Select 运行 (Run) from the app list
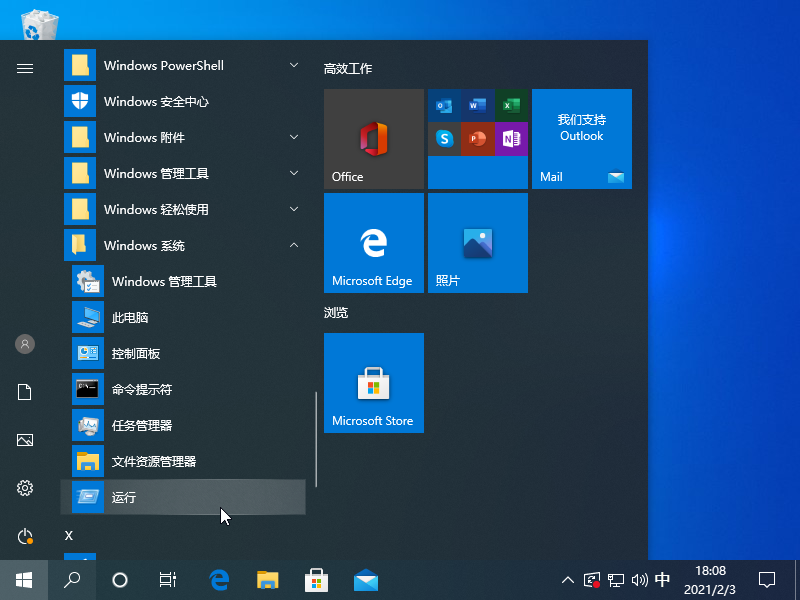 (x=184, y=497)
